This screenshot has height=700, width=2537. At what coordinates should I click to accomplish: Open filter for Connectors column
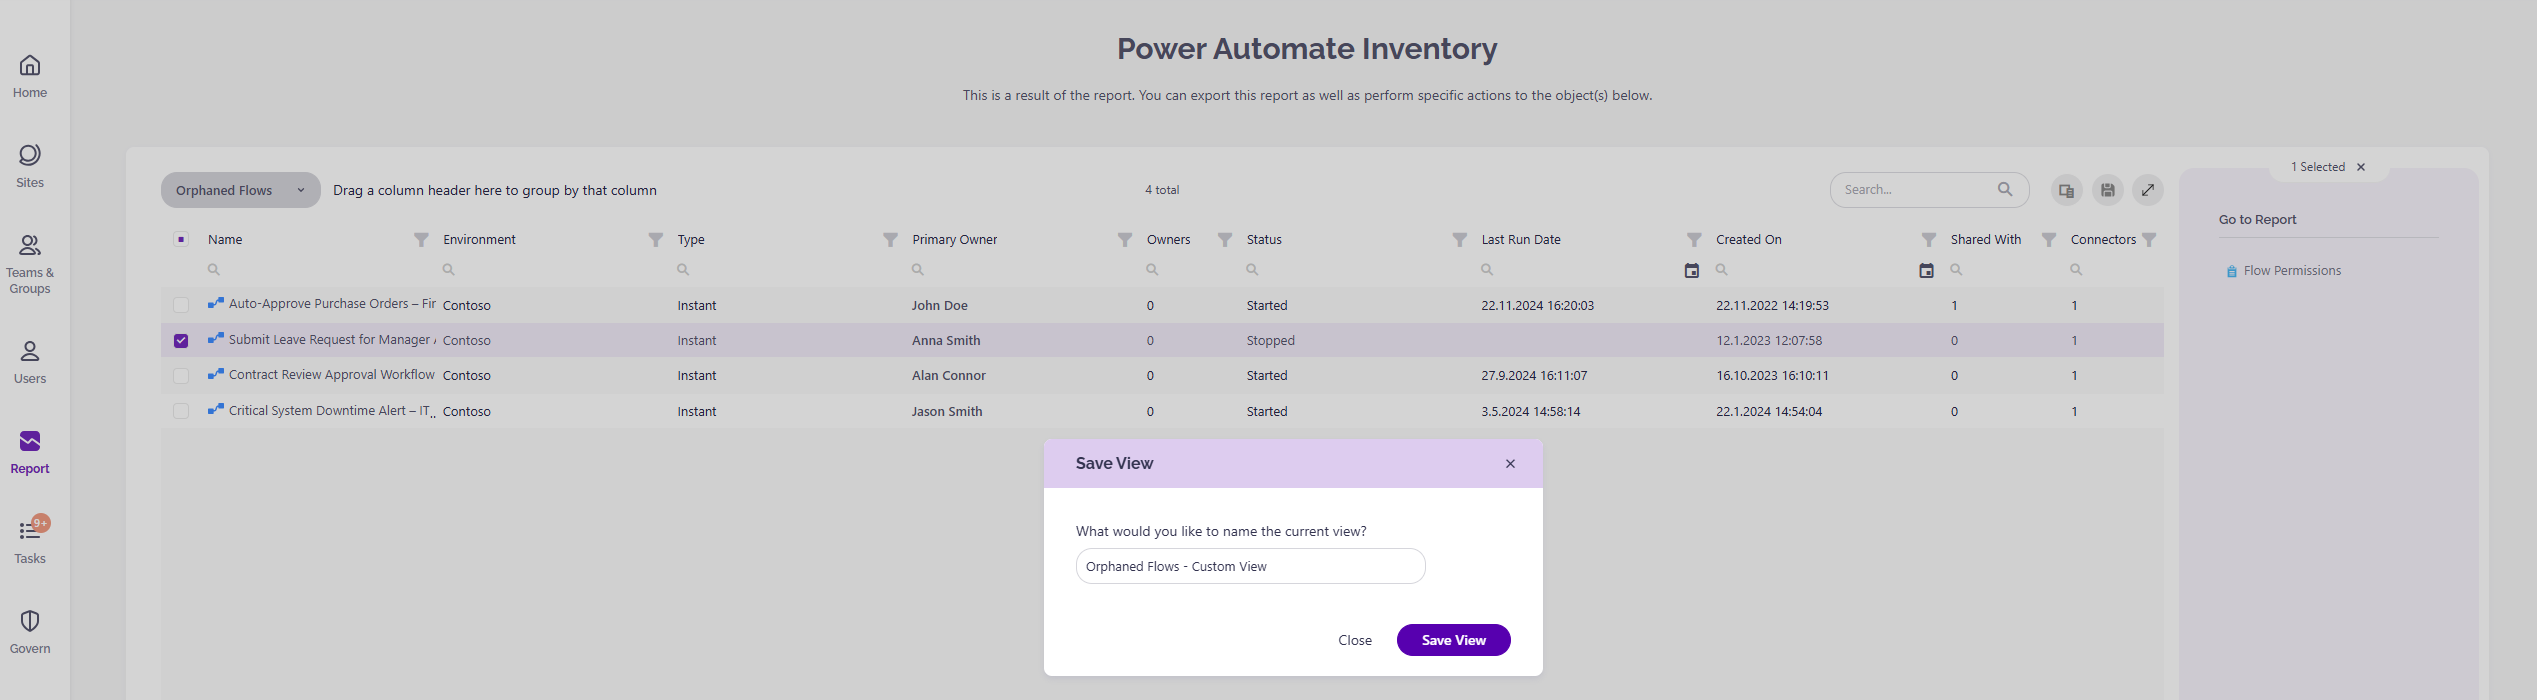(2149, 240)
